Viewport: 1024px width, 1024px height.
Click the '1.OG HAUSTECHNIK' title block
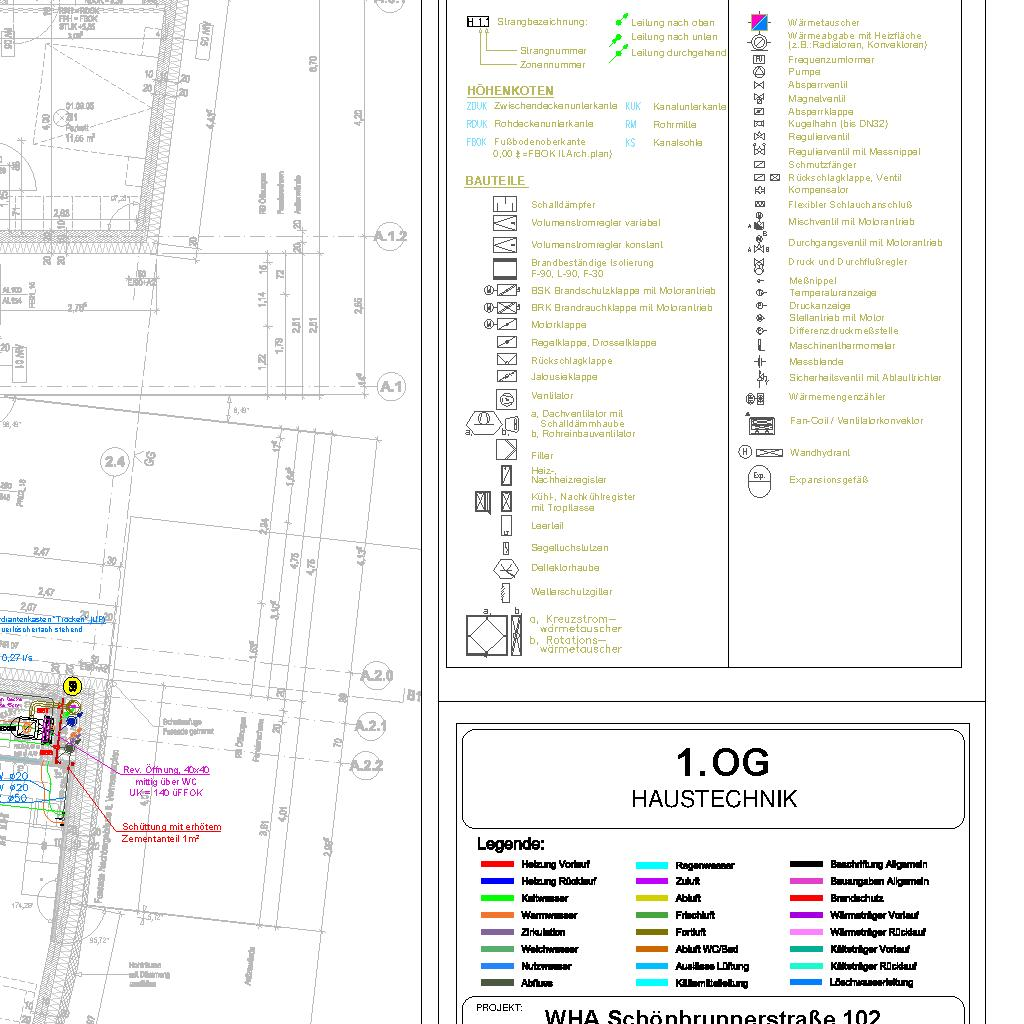click(x=714, y=779)
